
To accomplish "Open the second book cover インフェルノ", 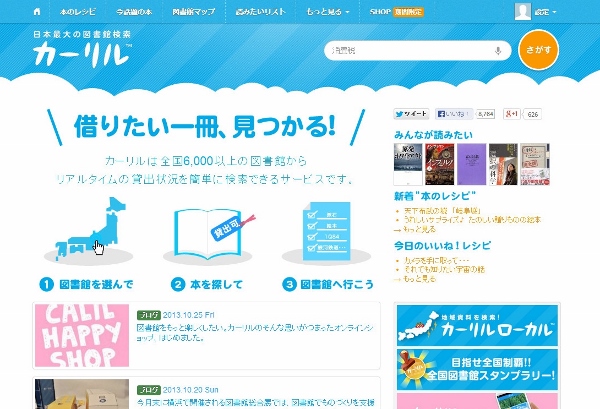I will pyautogui.click(x=440, y=164).
